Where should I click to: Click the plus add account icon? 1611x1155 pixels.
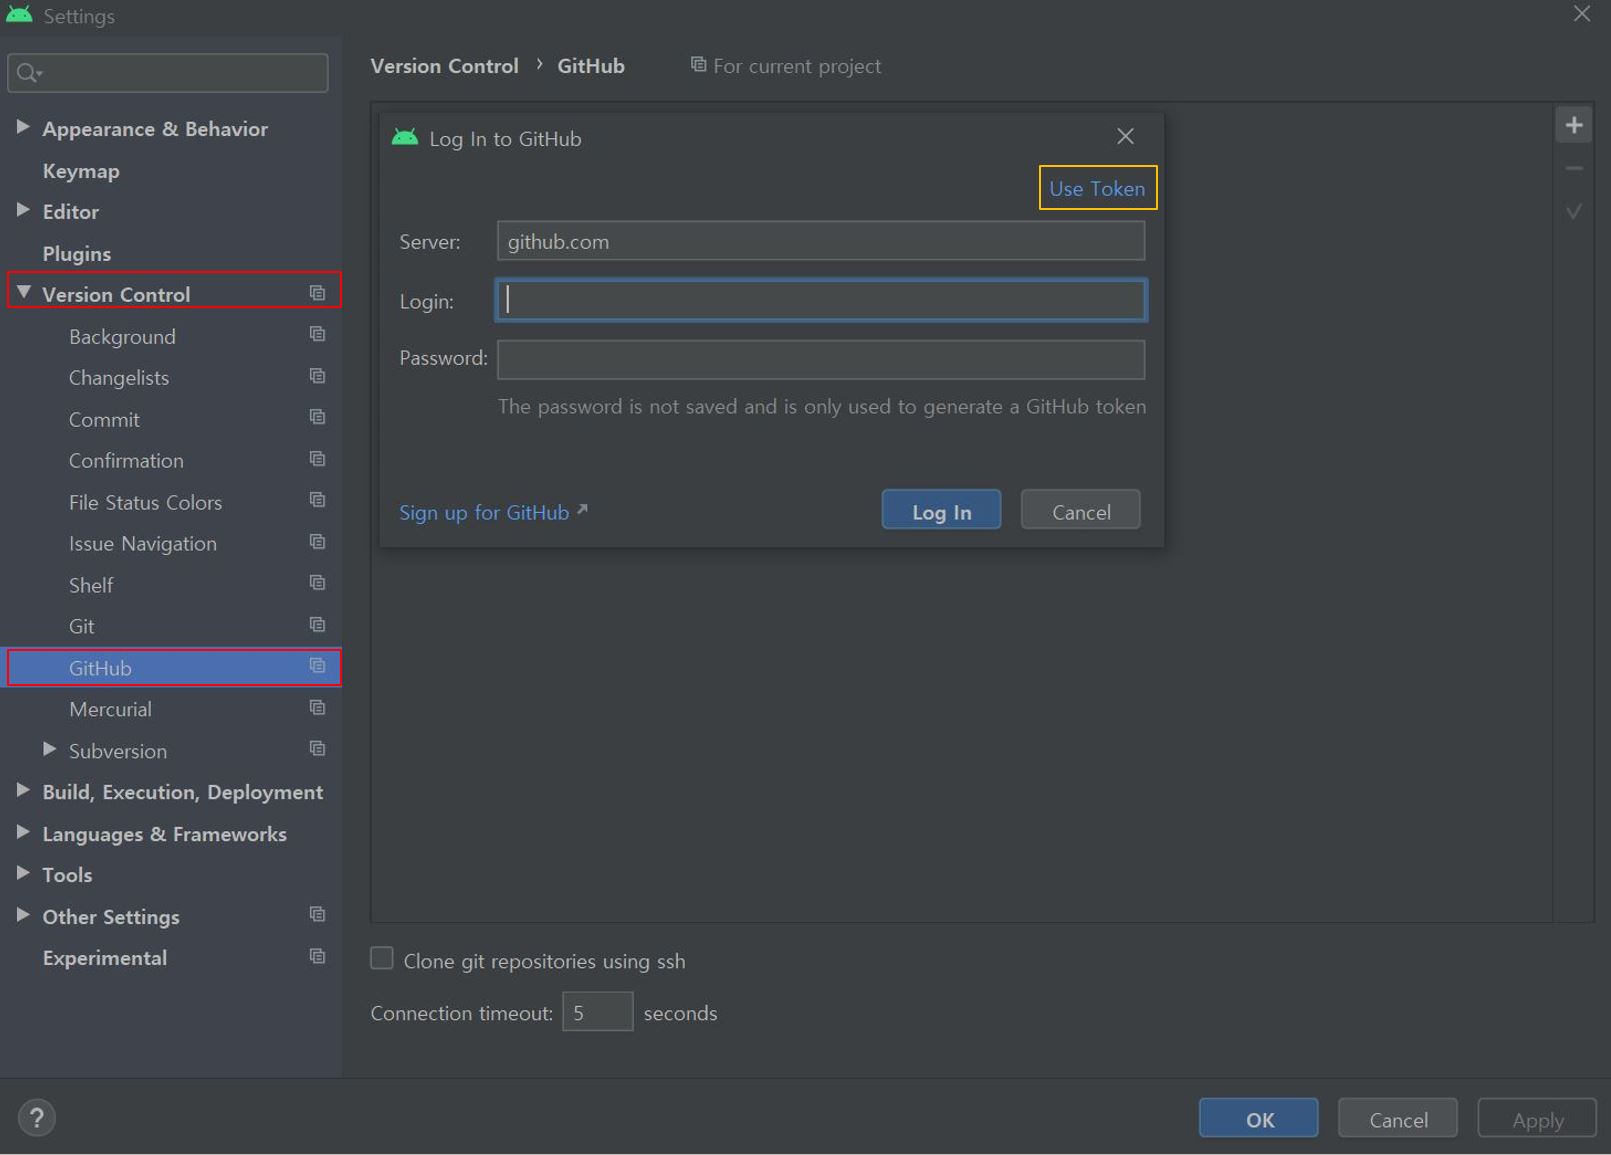point(1574,125)
